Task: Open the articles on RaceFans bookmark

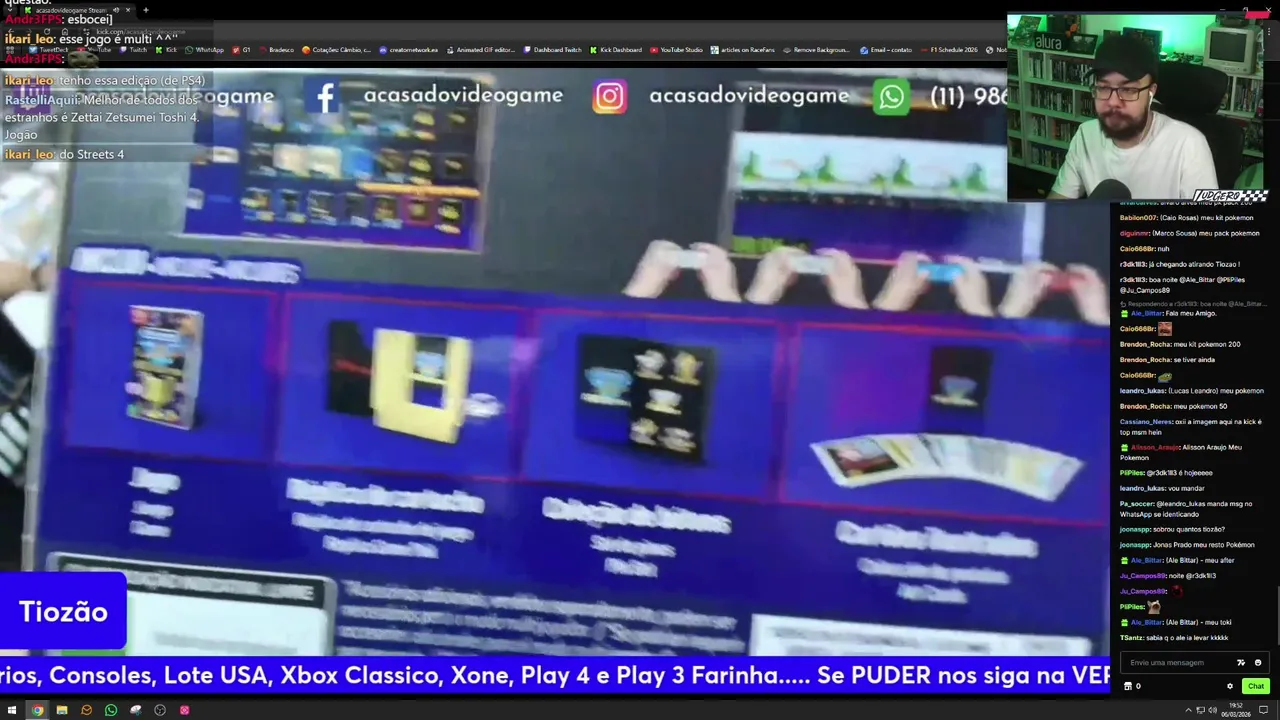Action: [743, 50]
